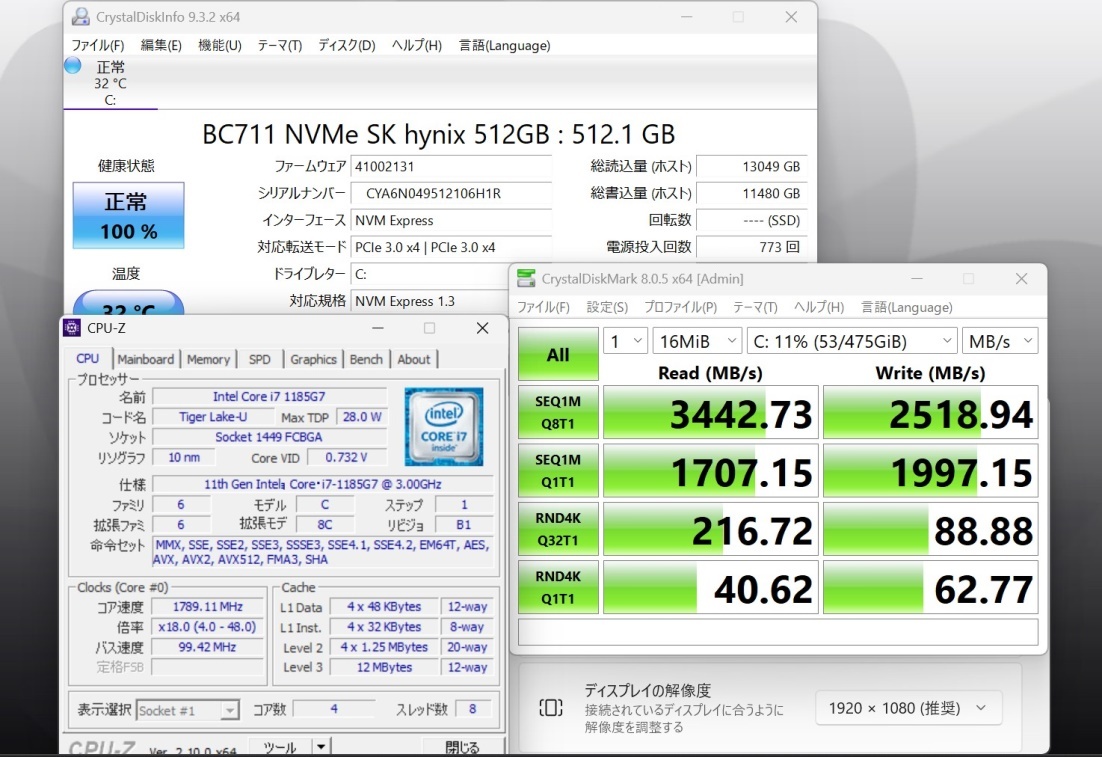Run the RND4K Q32T1 benchmark
1102x757 pixels.
(x=558, y=529)
